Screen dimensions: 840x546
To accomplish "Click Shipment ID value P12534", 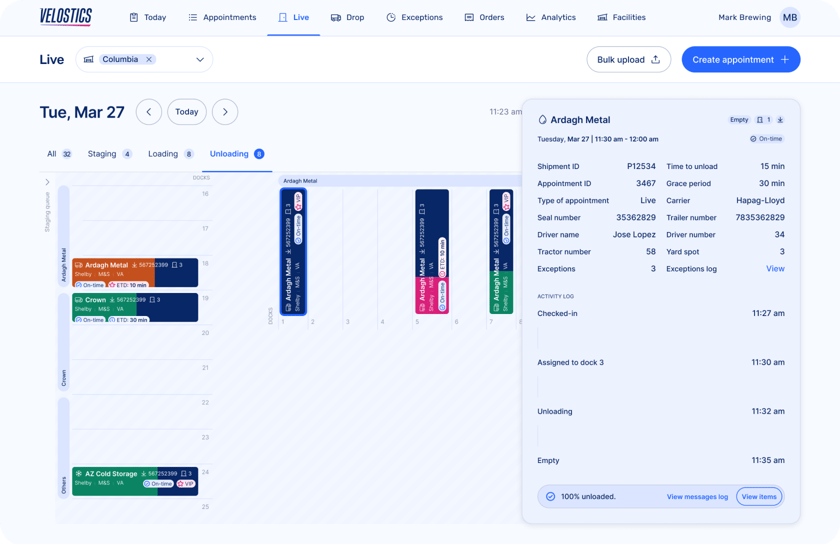I will click(641, 166).
